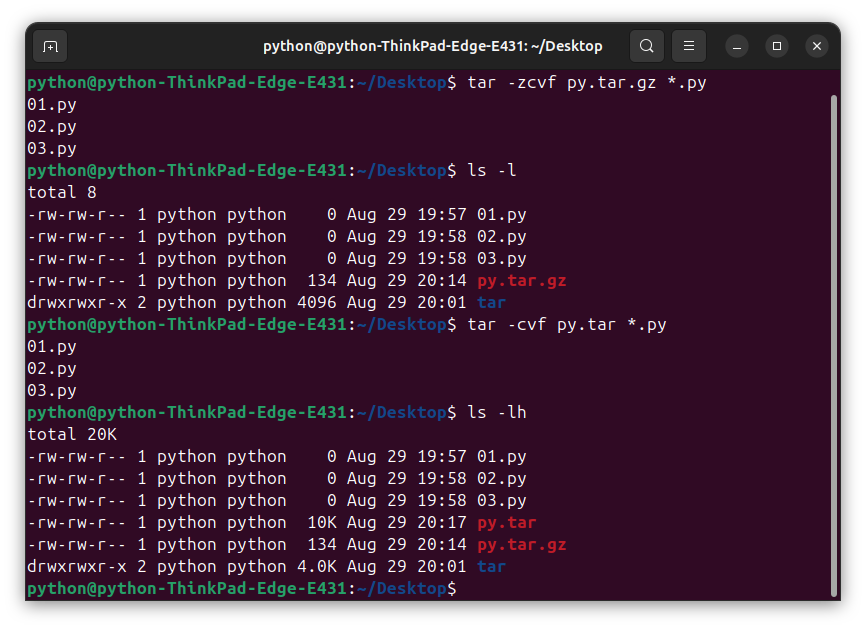Click the 'ls -lh' command text
The height and width of the screenshot is (629, 866).
497,413
